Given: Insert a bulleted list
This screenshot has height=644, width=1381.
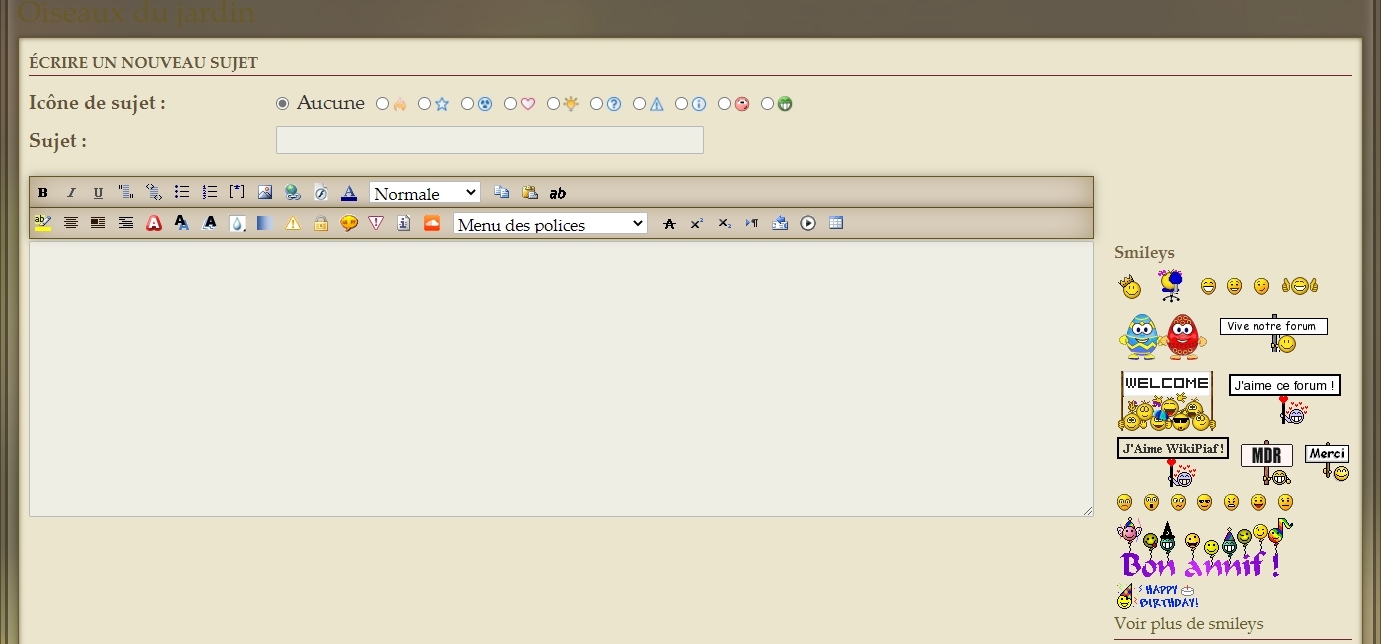Looking at the screenshot, I should [182, 192].
